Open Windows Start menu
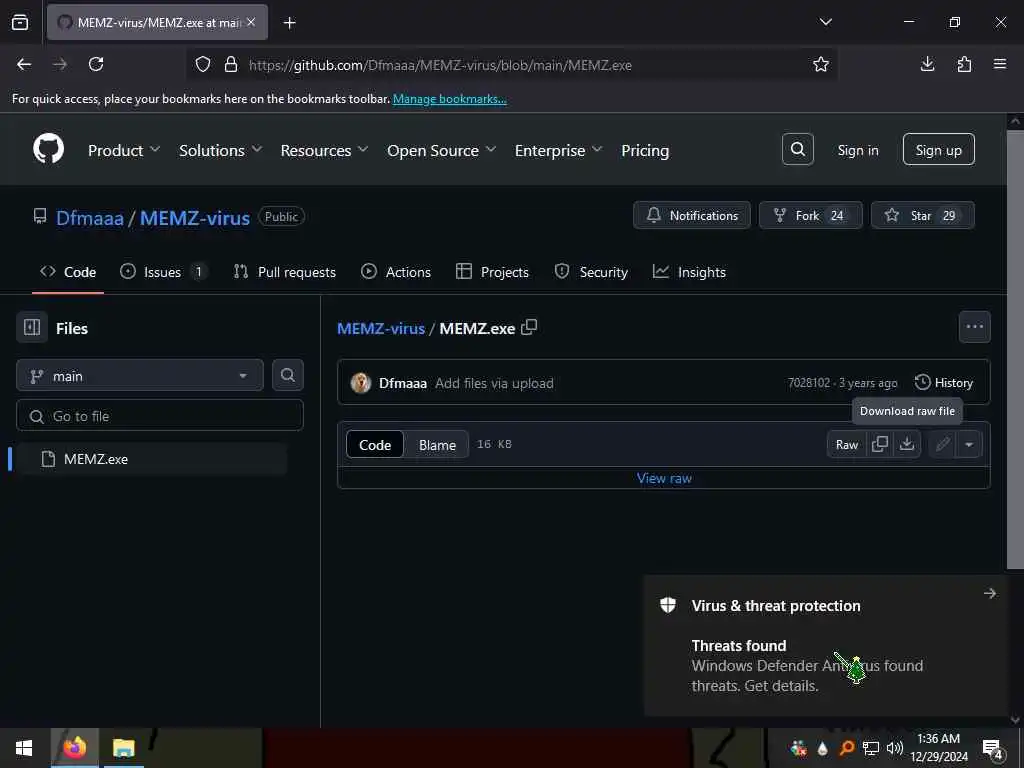1024x768 pixels. (x=24, y=748)
